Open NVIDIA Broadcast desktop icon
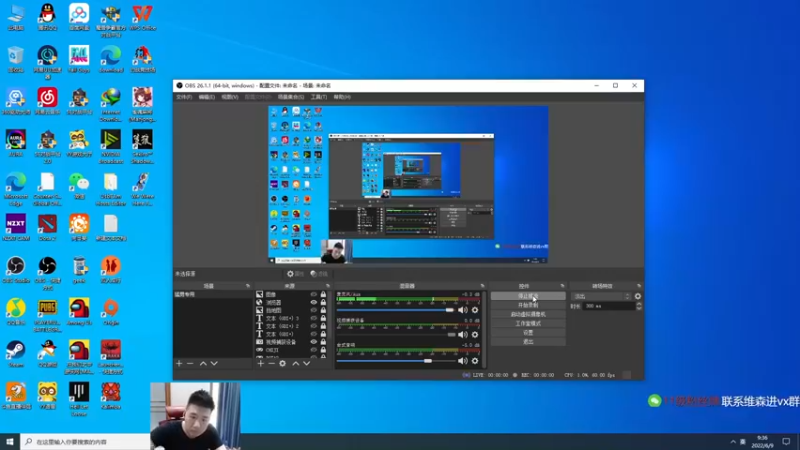 [111, 147]
